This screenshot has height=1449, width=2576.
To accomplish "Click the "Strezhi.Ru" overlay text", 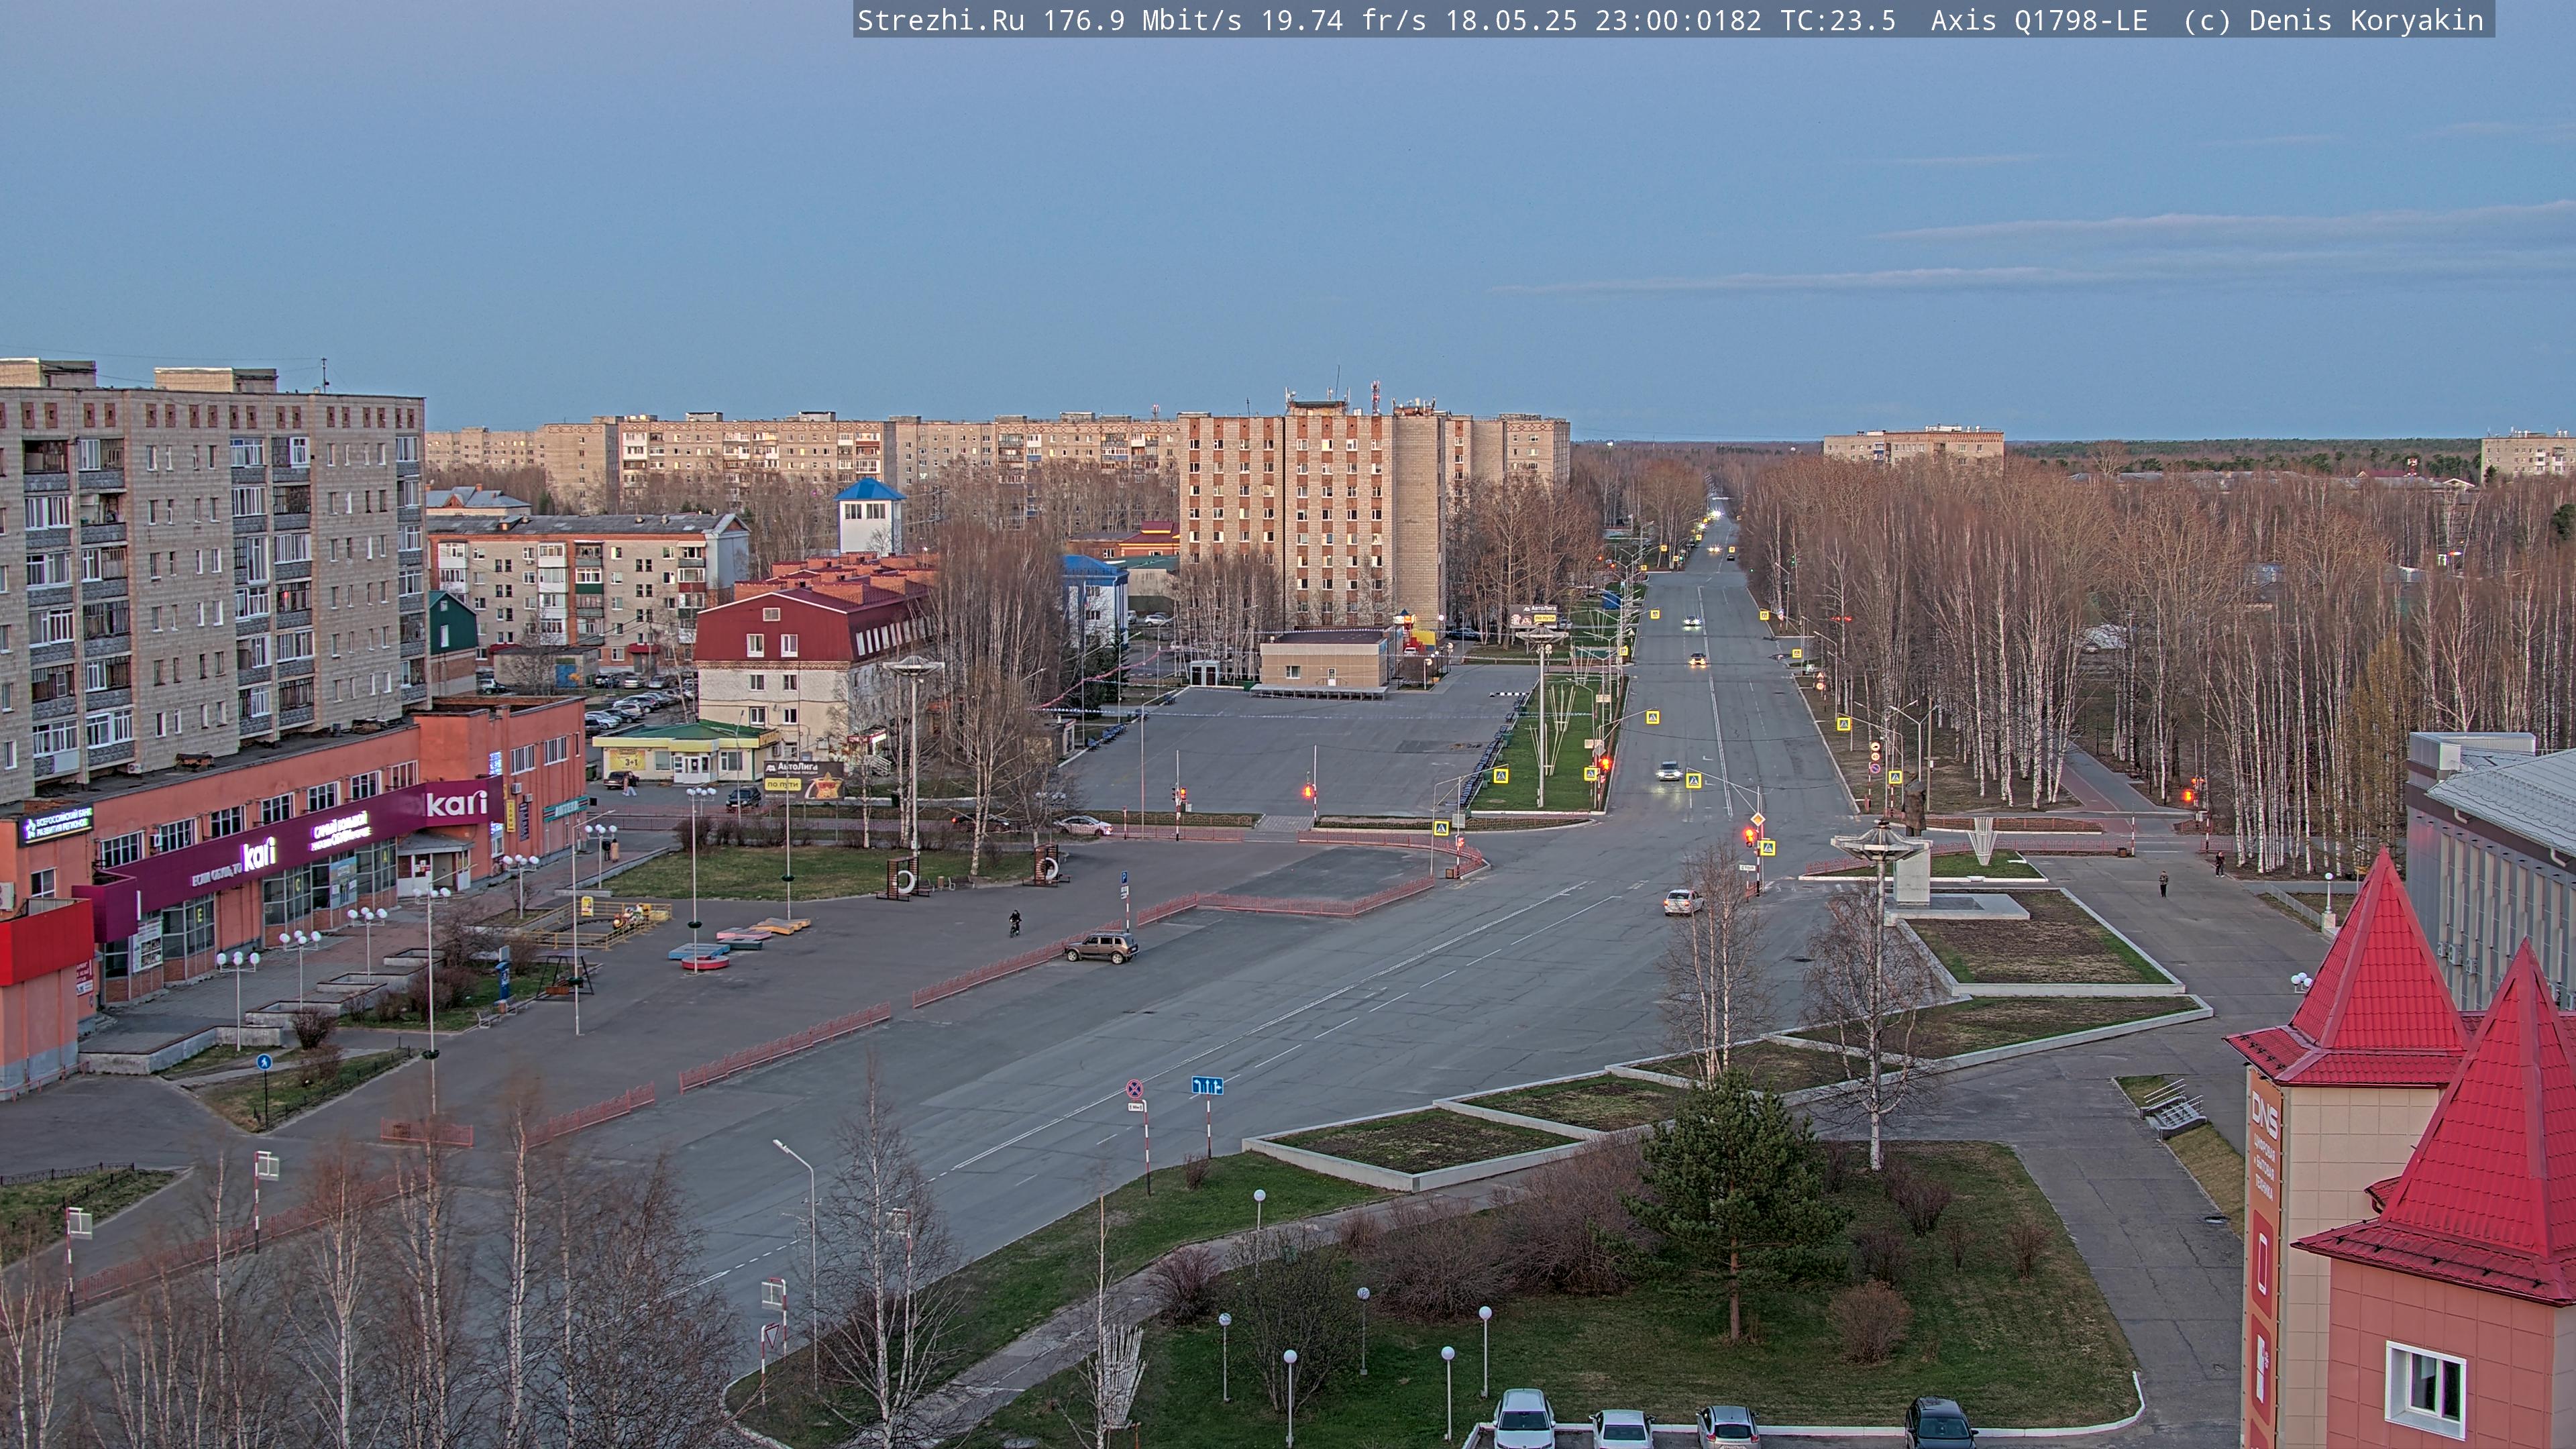I will coord(941,21).
